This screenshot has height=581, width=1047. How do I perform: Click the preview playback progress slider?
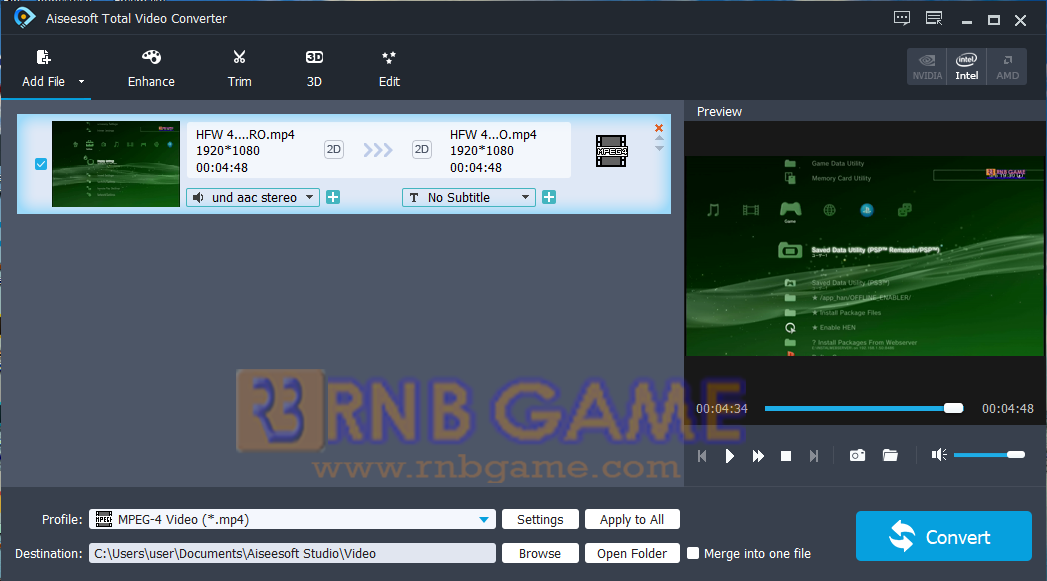863,408
